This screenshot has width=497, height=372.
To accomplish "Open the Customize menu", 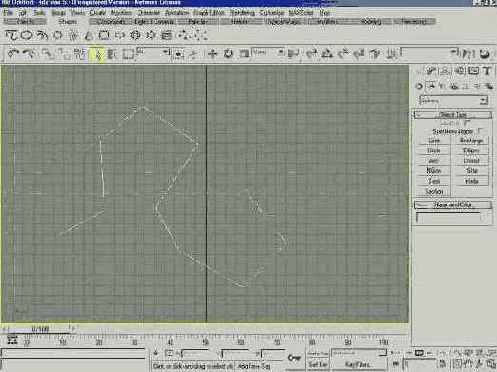I will [x=272, y=13].
